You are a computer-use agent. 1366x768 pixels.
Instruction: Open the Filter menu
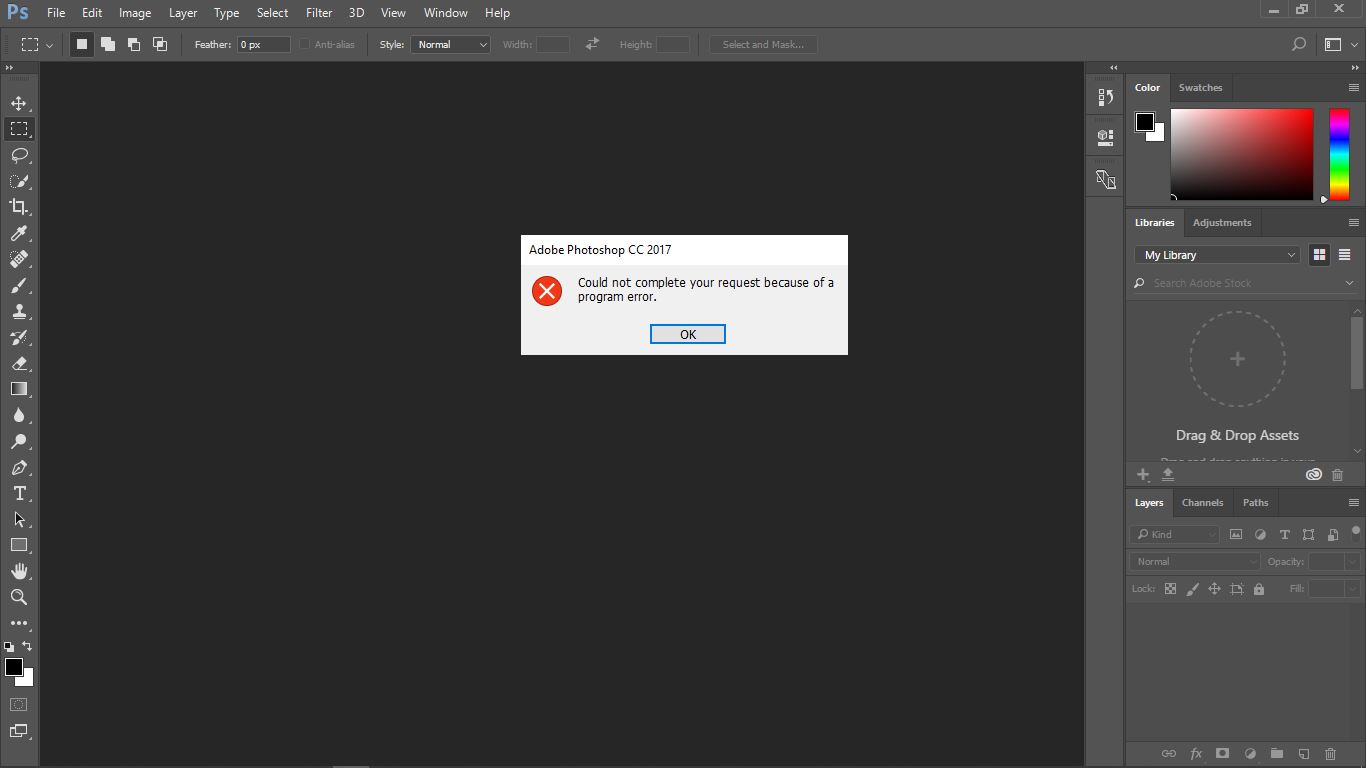318,13
